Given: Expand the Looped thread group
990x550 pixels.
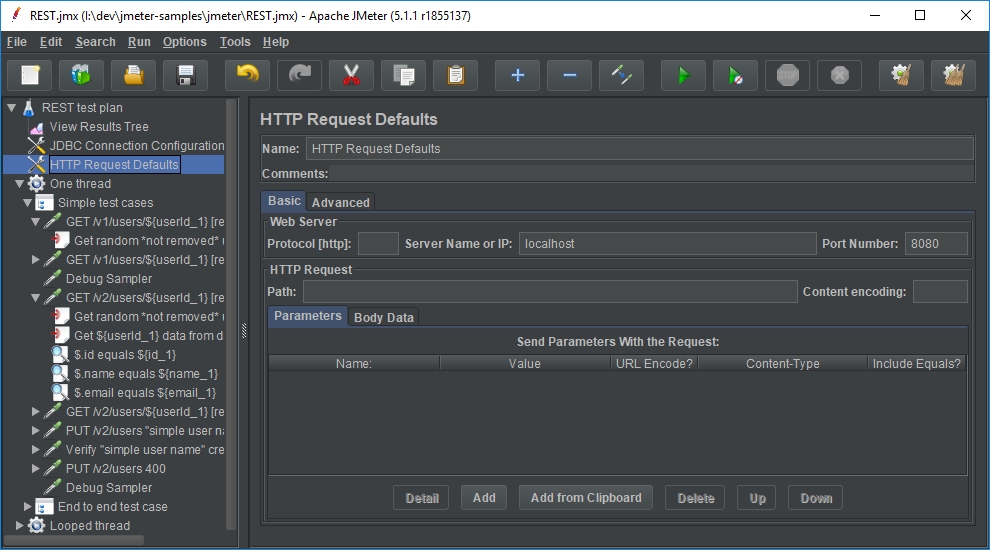Looking at the screenshot, I should point(20,525).
